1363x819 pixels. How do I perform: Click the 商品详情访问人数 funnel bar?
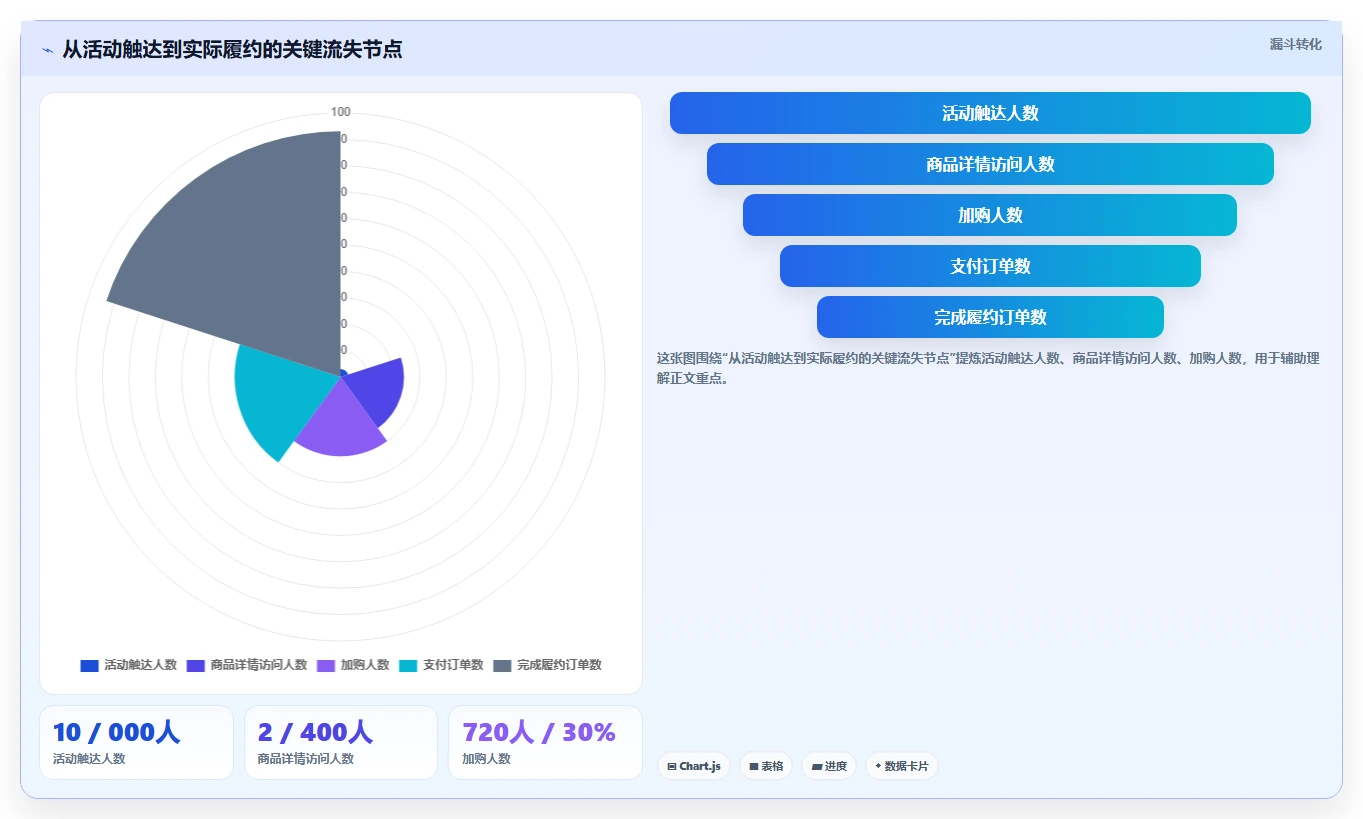click(990, 164)
